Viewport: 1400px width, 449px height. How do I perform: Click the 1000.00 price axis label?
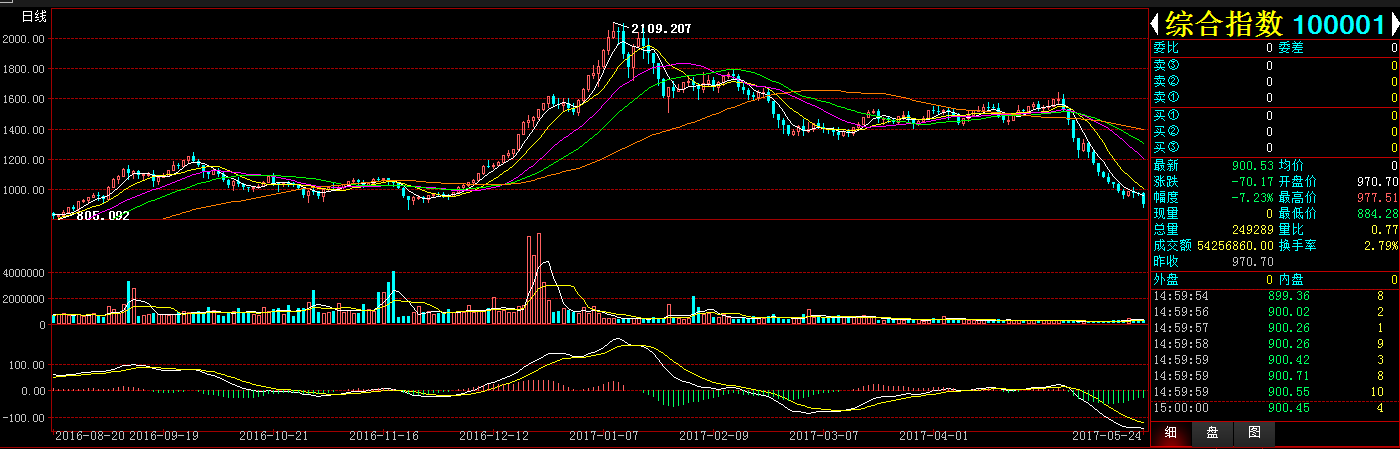(x=26, y=189)
